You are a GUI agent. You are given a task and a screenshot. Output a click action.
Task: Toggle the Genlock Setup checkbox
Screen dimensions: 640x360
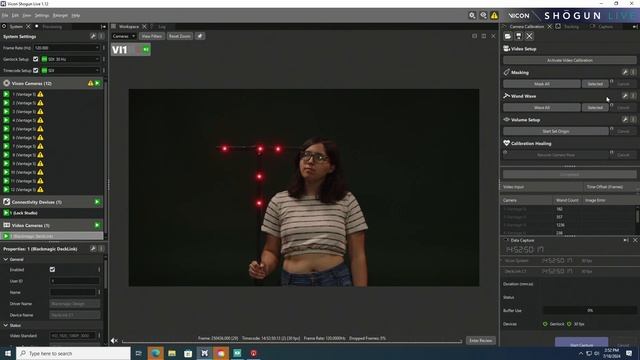(x=36, y=59)
